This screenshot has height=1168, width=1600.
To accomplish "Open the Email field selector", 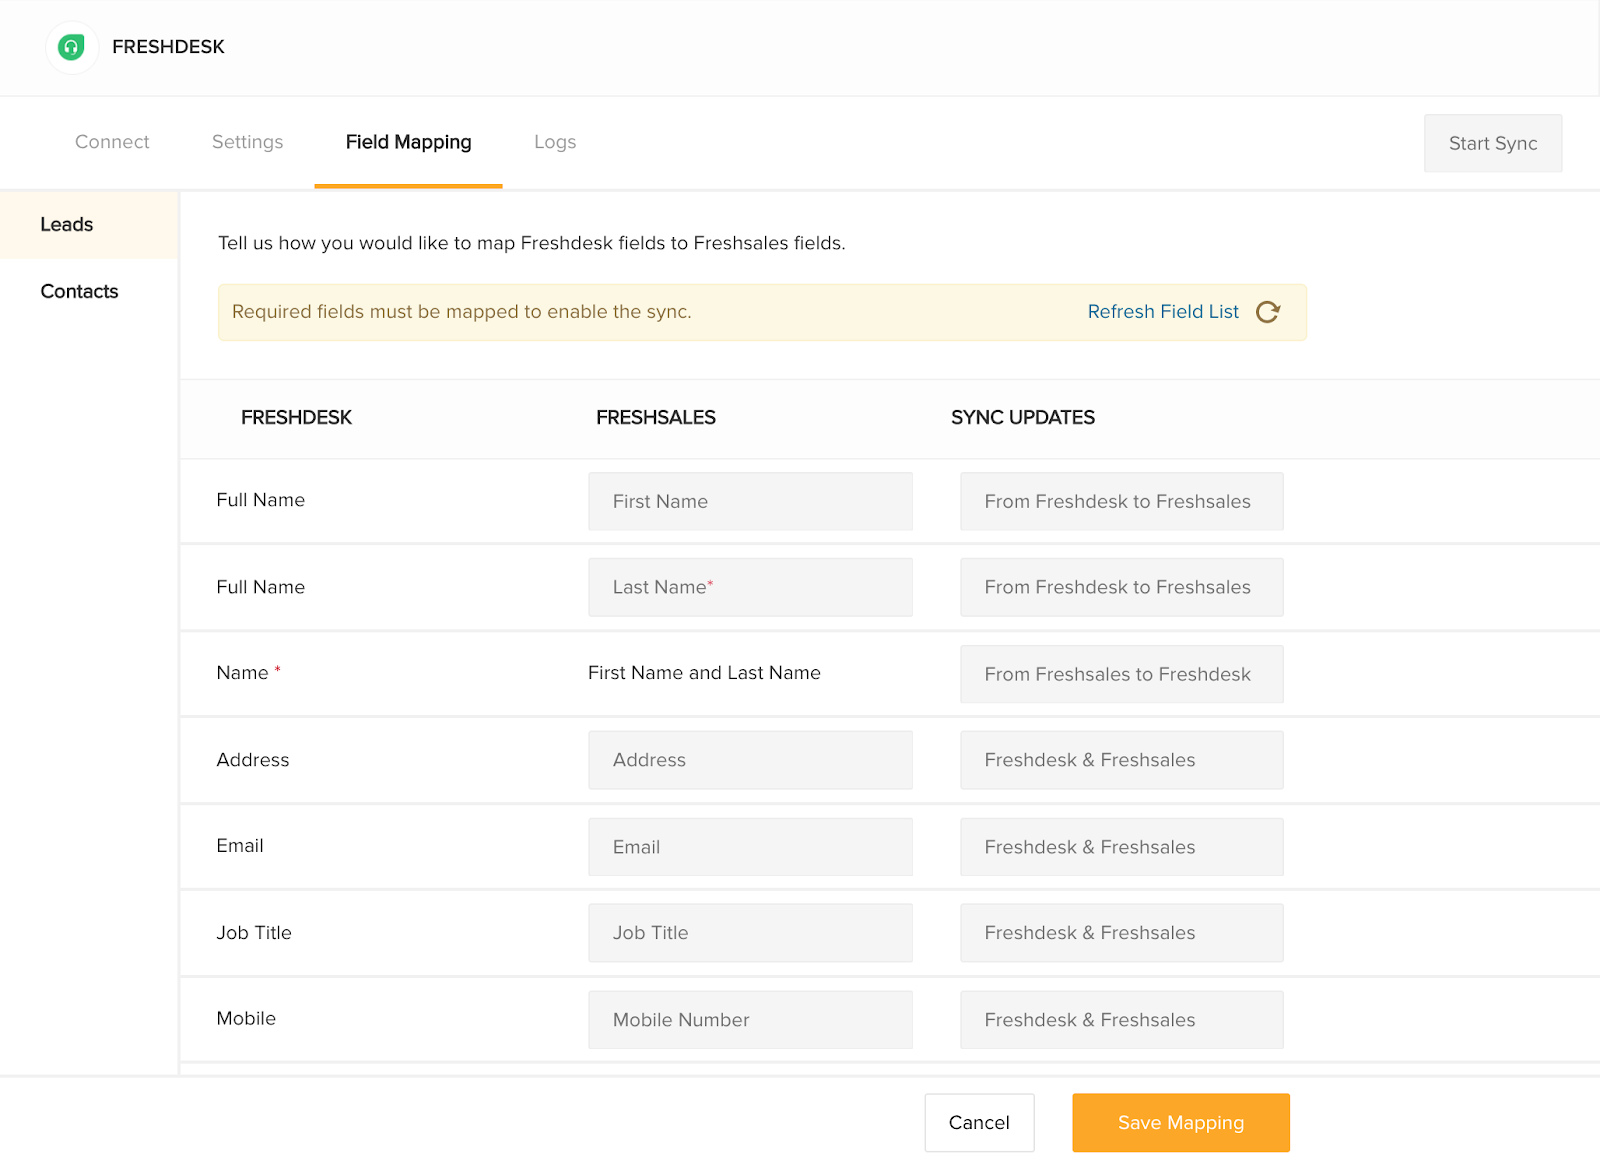I will tap(749, 846).
